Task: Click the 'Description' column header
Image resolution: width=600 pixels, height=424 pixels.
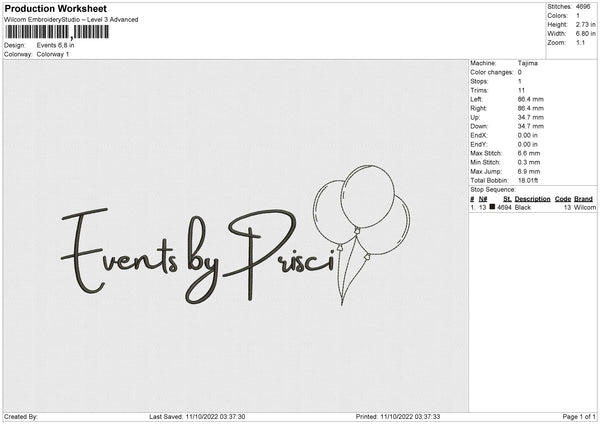Action: (532, 199)
